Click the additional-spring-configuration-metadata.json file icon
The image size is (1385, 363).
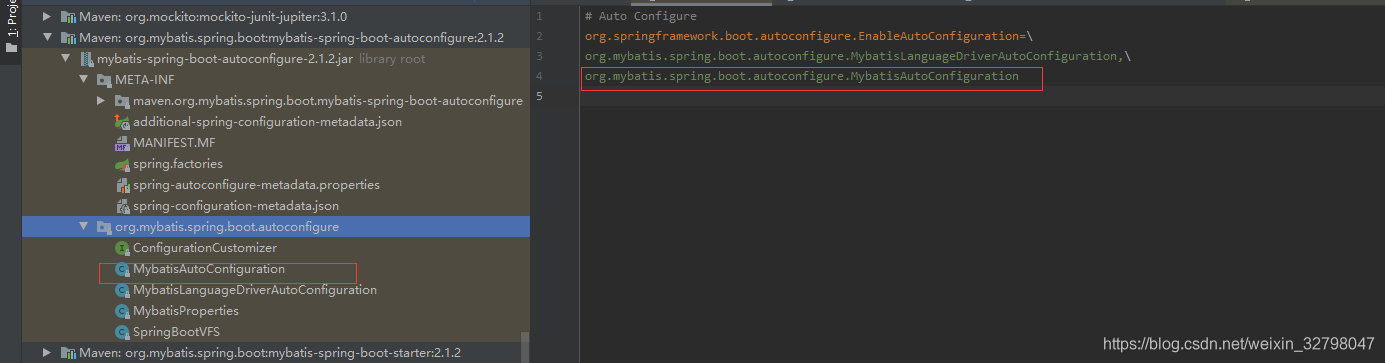point(122,122)
